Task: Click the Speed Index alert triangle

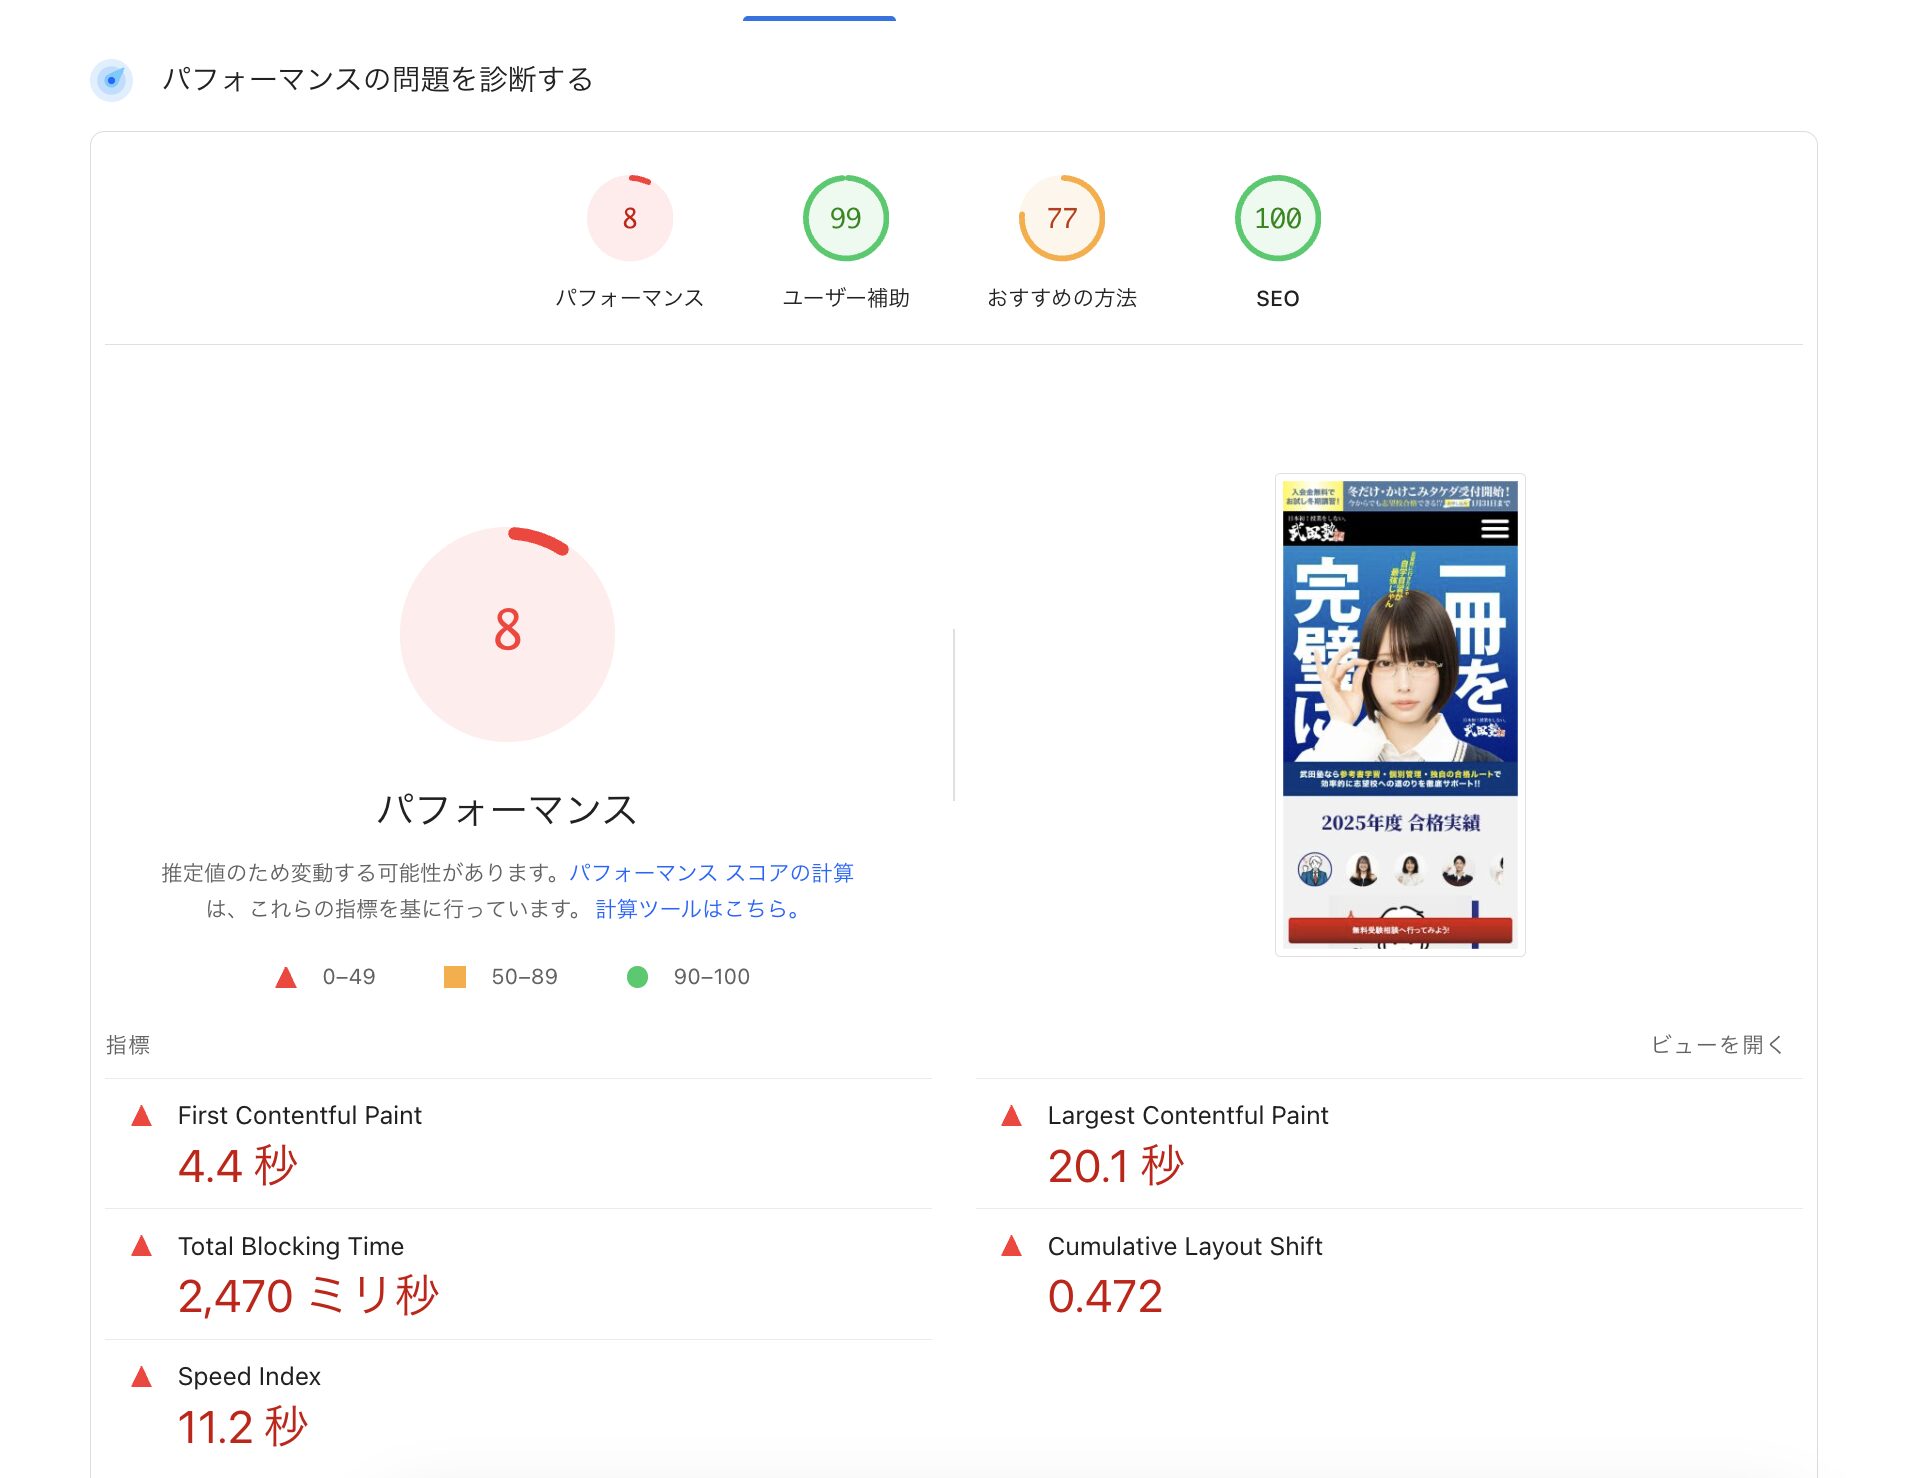Action: (x=143, y=1376)
